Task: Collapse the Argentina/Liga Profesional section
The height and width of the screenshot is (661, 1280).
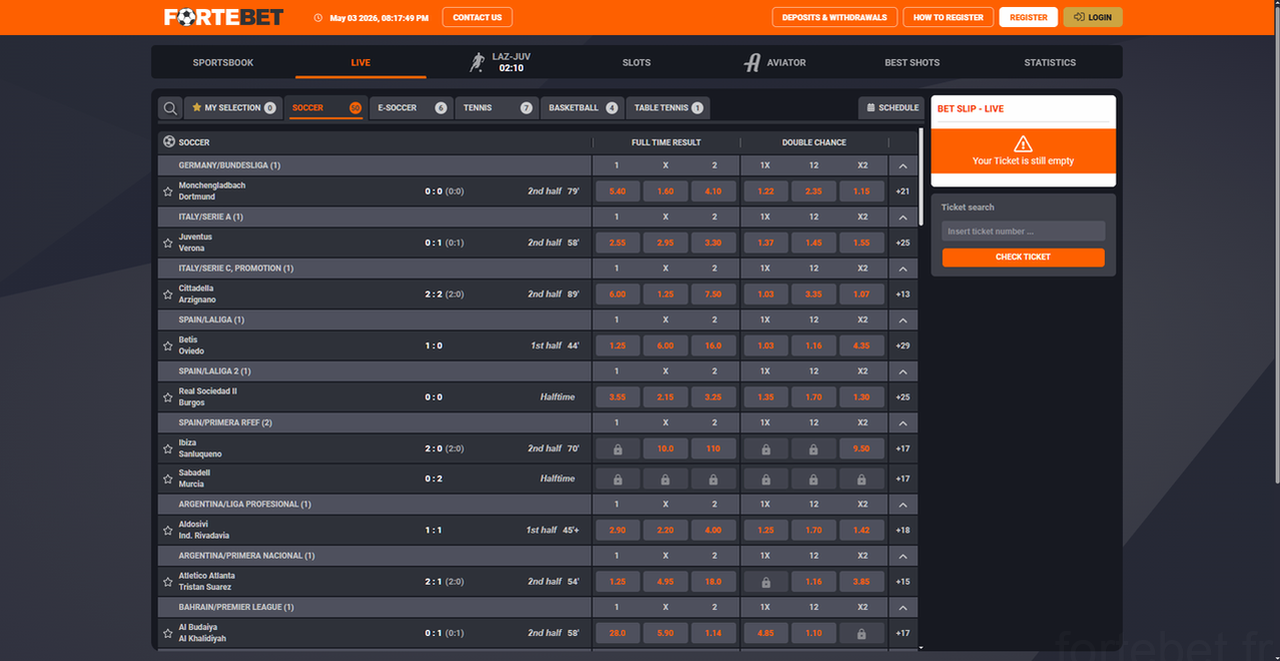Action: [903, 505]
